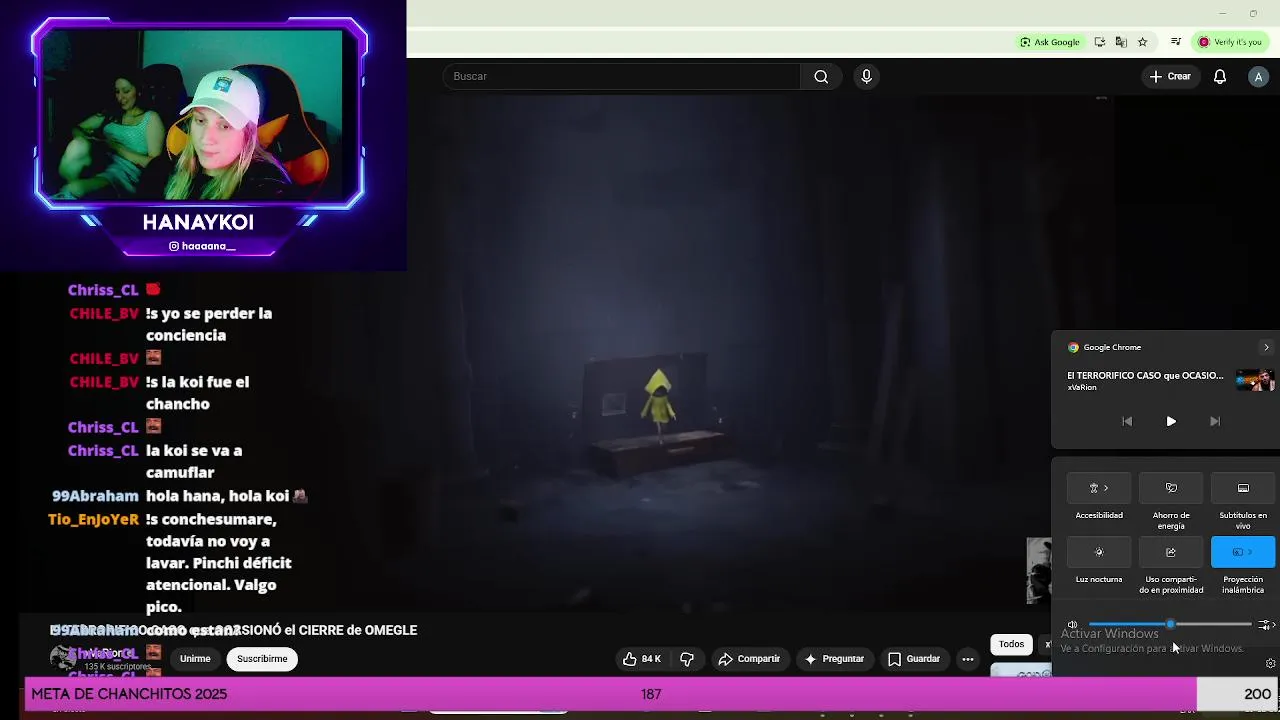
Task: Expand the Google Chrome media panel chevron
Action: [1266, 348]
